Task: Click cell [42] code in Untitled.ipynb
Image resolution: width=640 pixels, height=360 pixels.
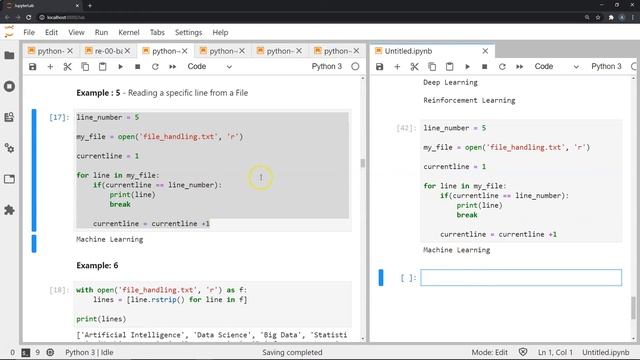Action: point(521,181)
